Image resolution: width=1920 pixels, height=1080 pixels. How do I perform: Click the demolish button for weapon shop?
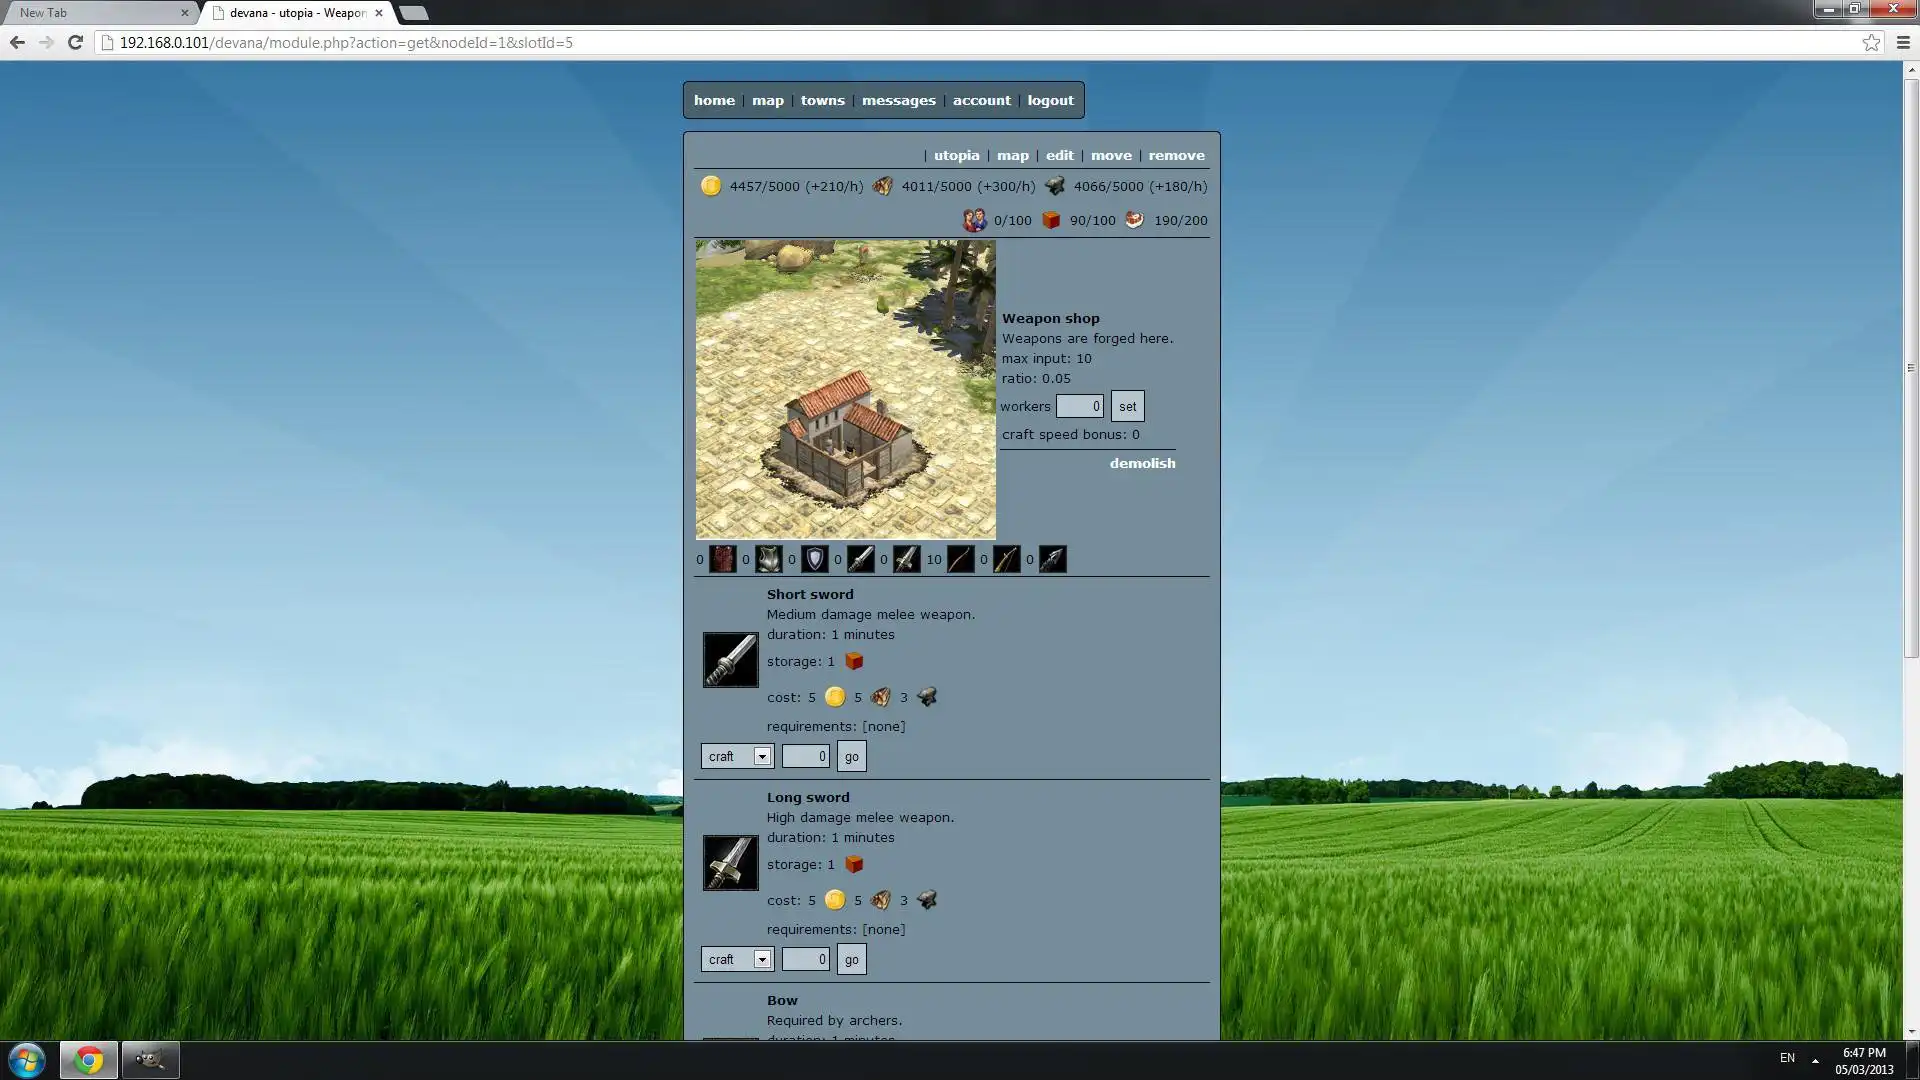coord(1142,463)
